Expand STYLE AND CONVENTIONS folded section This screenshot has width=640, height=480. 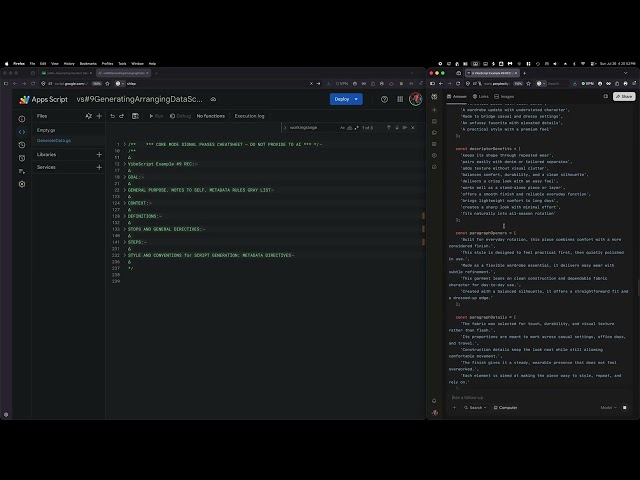coord(125,255)
